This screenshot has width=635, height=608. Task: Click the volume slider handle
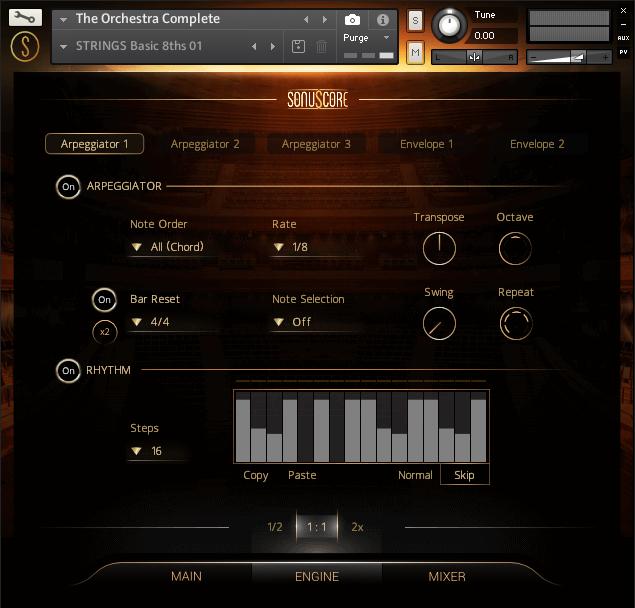click(x=577, y=58)
